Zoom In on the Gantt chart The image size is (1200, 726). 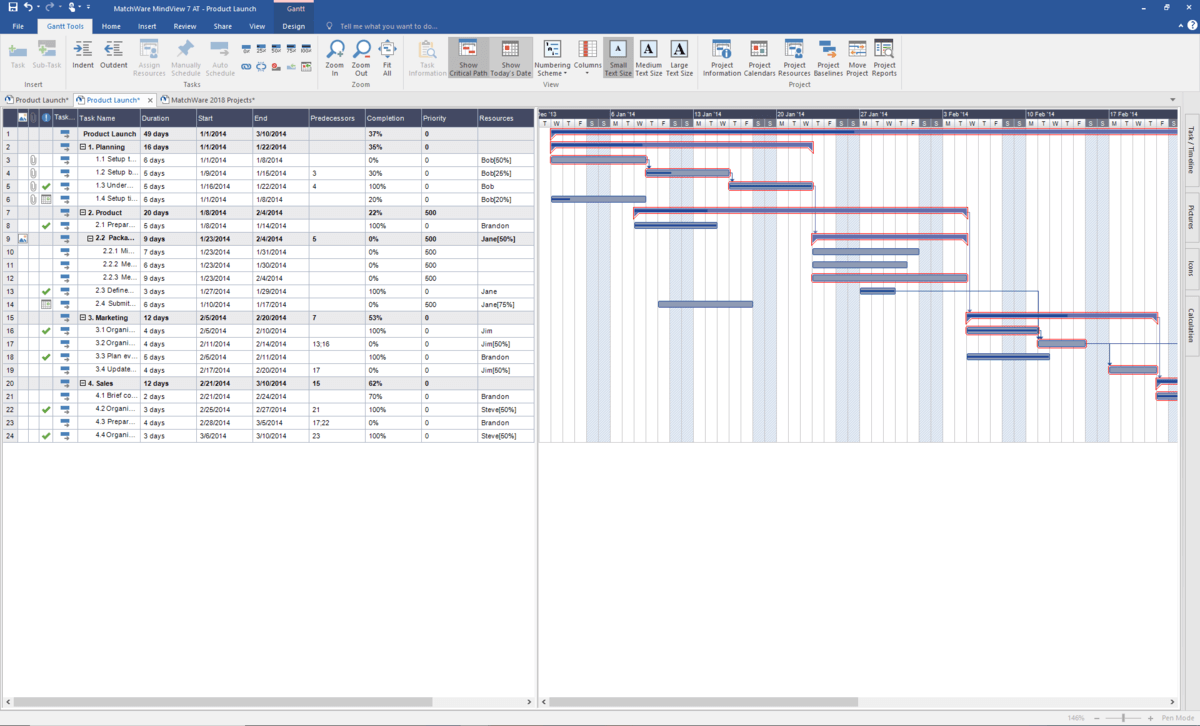point(335,58)
